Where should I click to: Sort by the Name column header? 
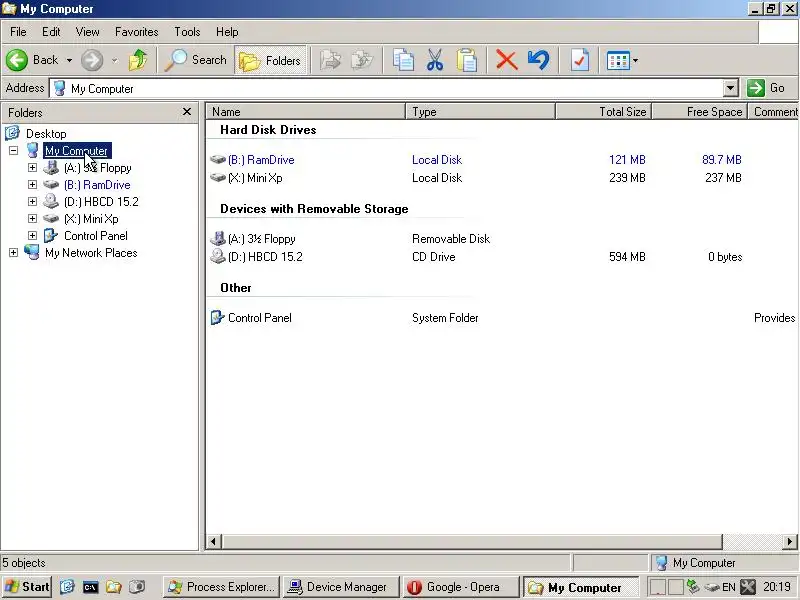pyautogui.click(x=305, y=112)
